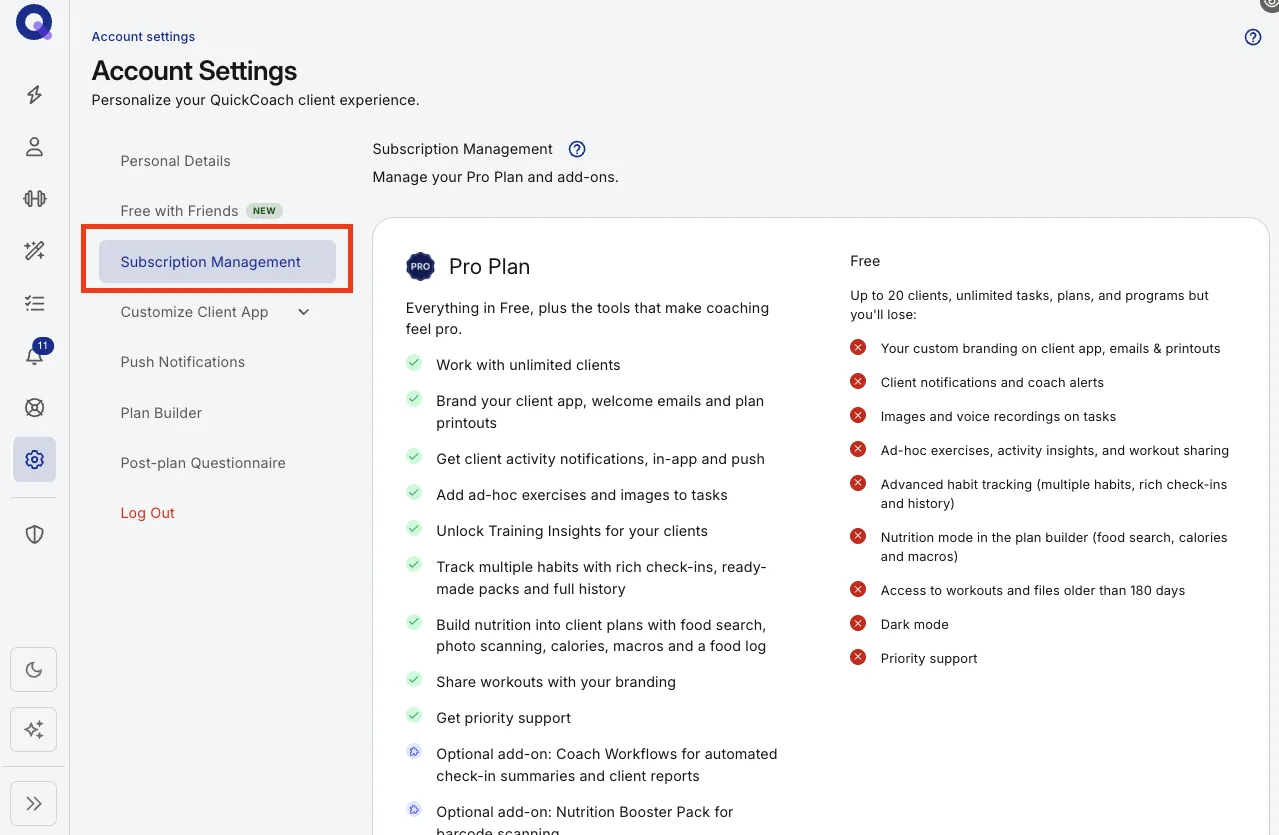The width and height of the screenshot is (1279, 835).
Task: Open the magic wand icon in sidebar
Action: point(35,250)
